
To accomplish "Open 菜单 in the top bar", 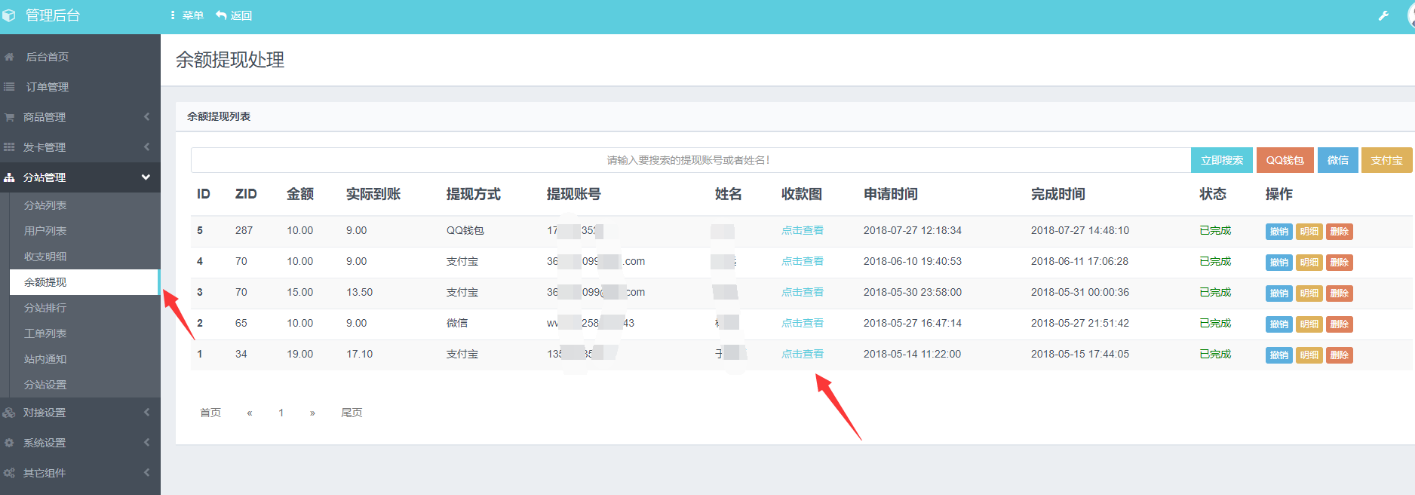I will point(187,16).
